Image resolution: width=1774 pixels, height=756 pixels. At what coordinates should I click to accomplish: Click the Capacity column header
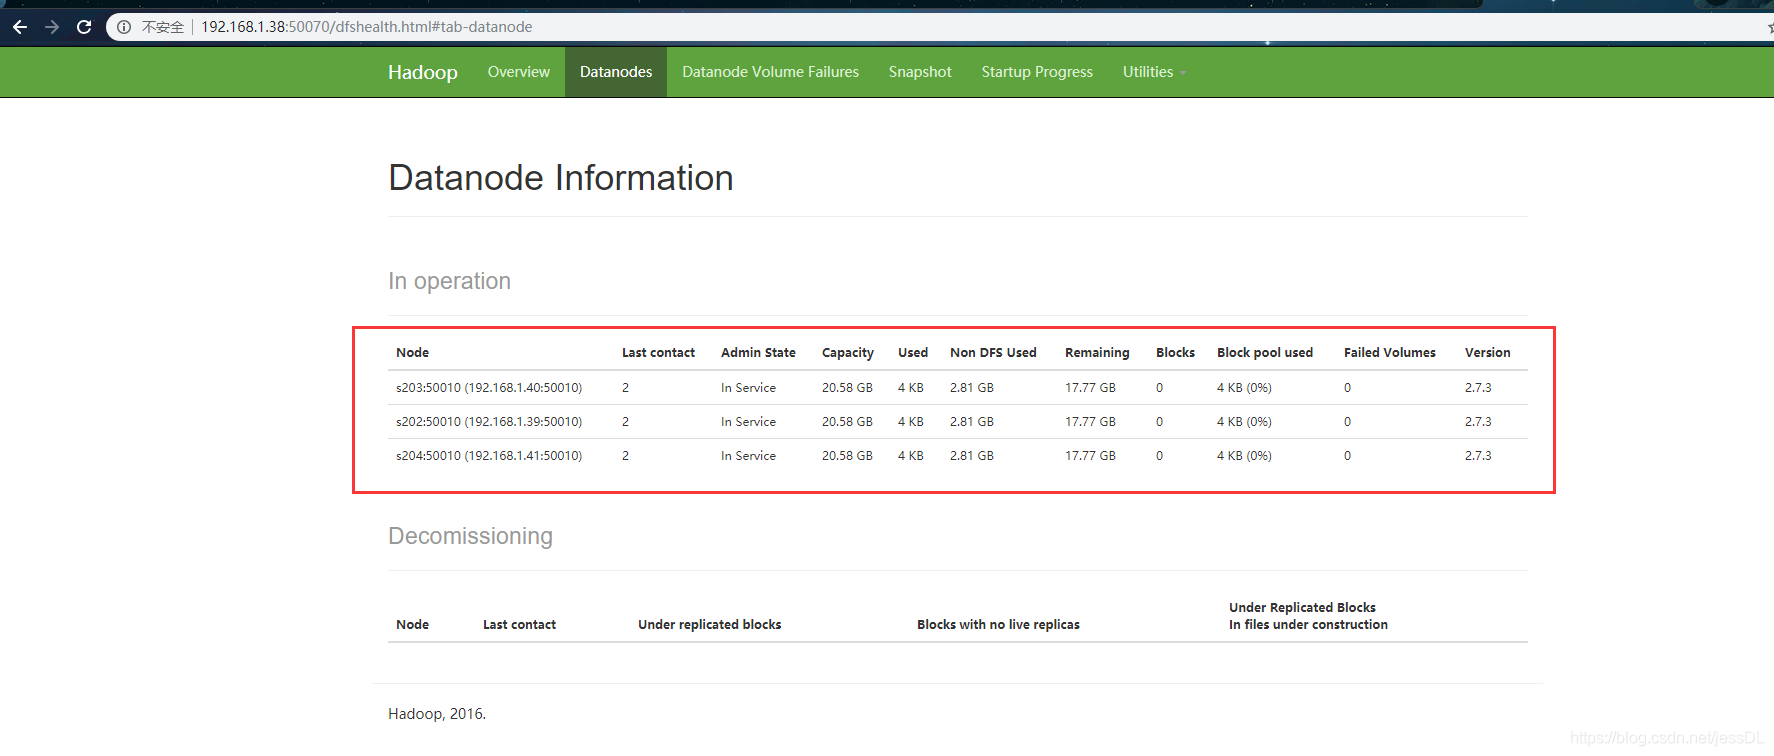point(848,353)
